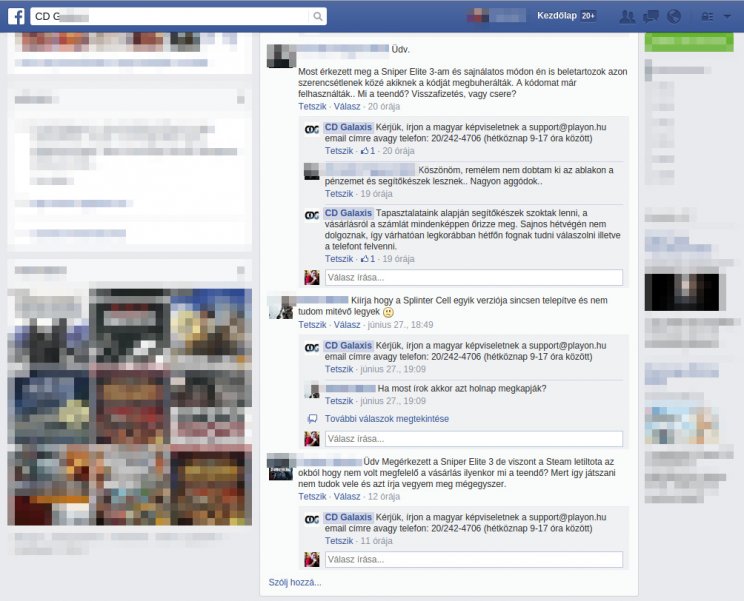Viewport: 744px width, 601px height.
Task: Open the Facebook logo home icon
Action: pos(16,16)
